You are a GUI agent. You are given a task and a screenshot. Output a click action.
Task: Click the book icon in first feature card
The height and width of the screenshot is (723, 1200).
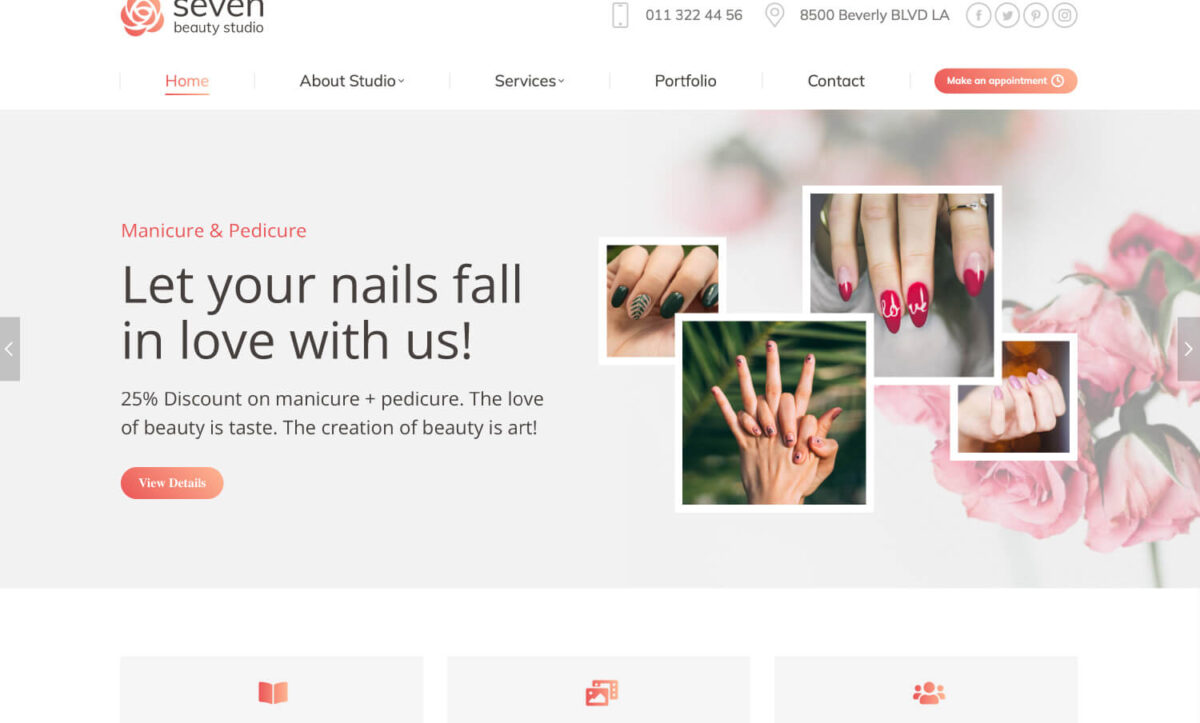pyautogui.click(x=273, y=692)
